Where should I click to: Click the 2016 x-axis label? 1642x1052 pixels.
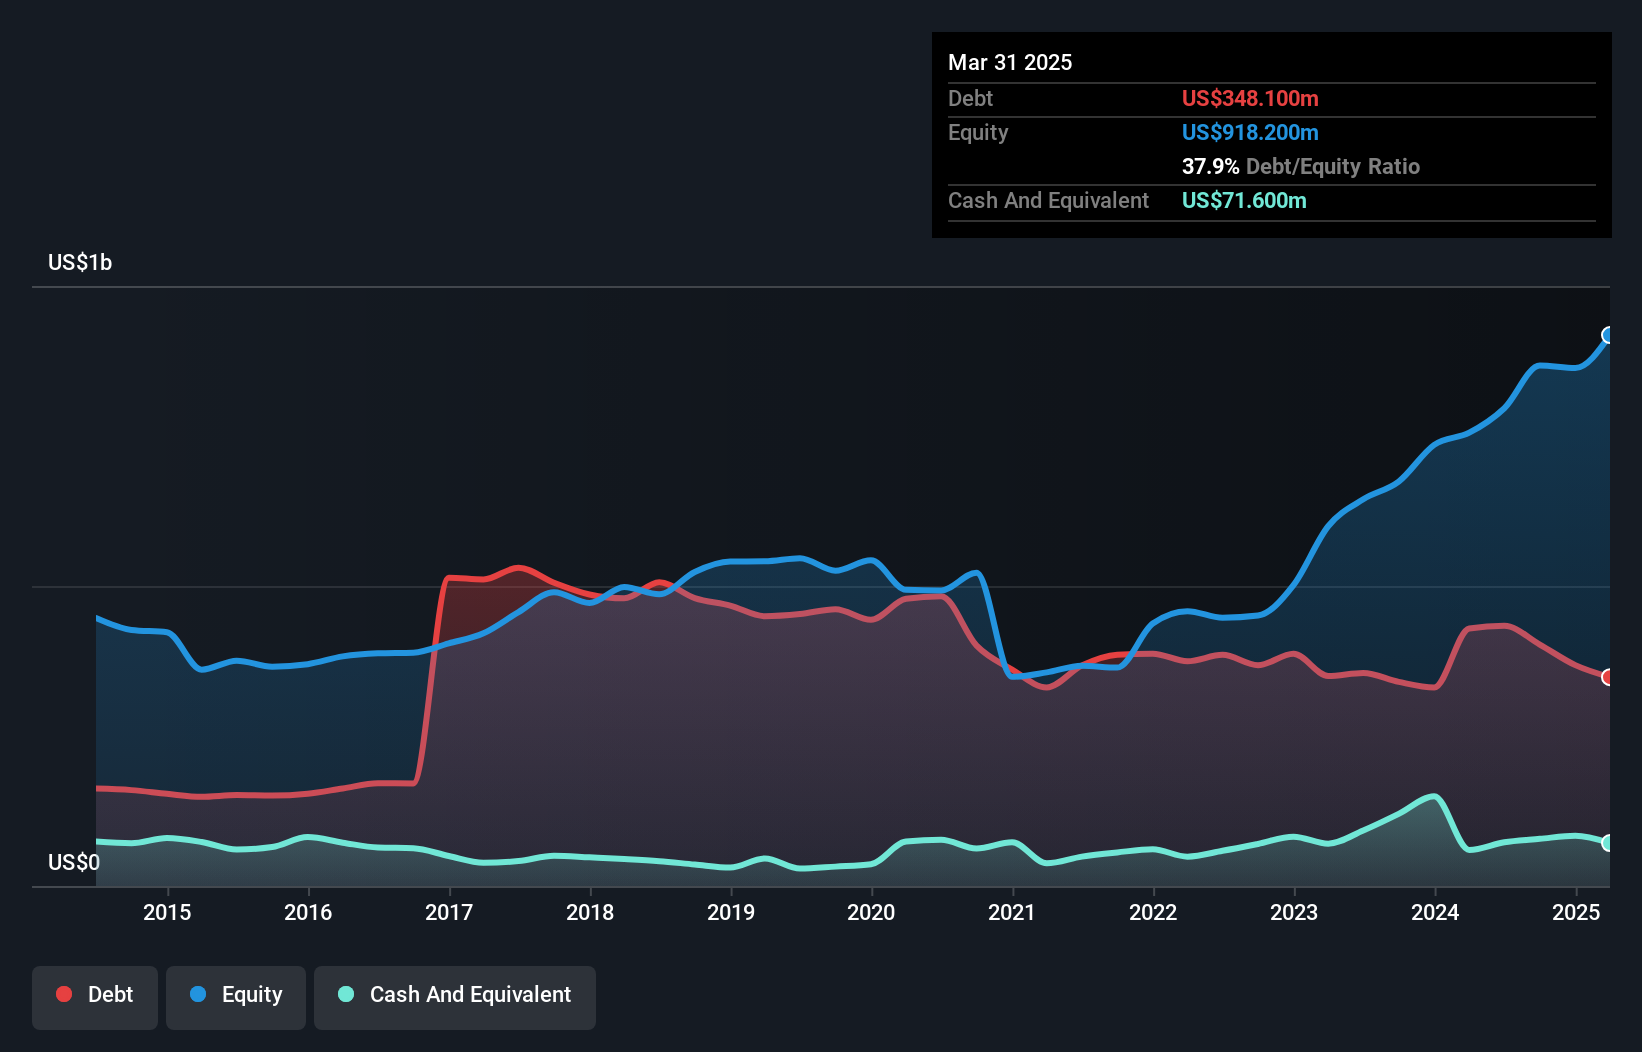[308, 912]
